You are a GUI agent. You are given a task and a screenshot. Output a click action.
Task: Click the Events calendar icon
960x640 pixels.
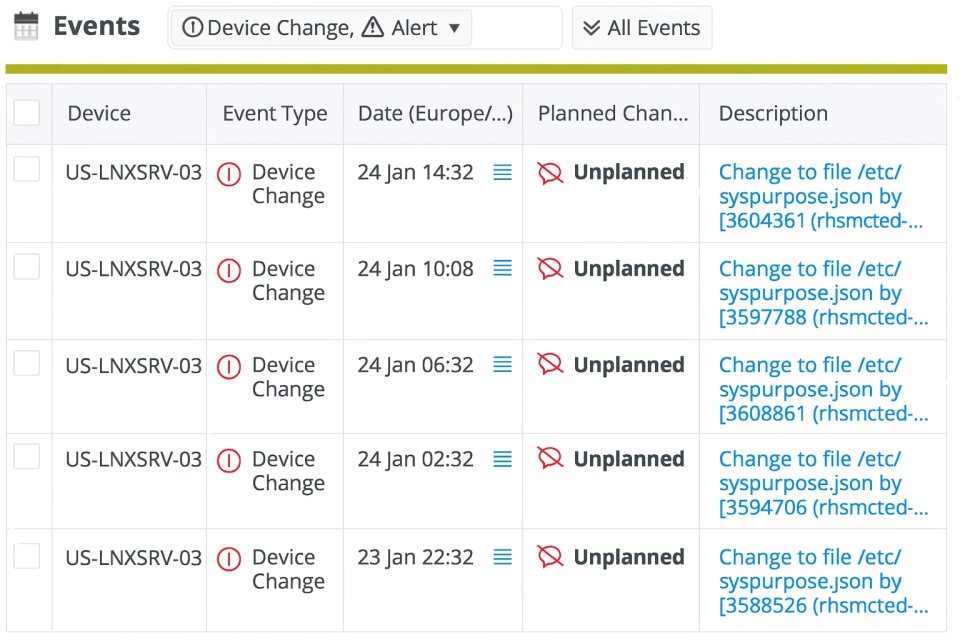pyautogui.click(x=26, y=26)
